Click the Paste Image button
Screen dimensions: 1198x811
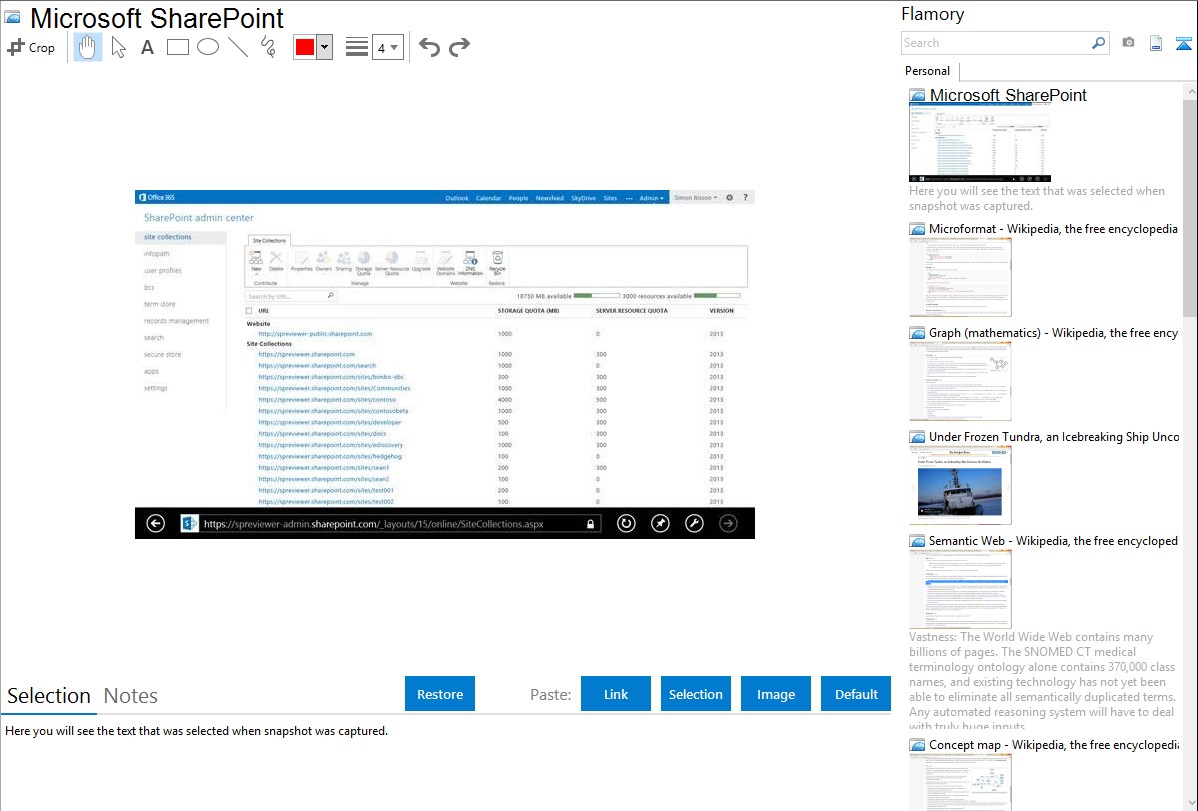click(775, 694)
